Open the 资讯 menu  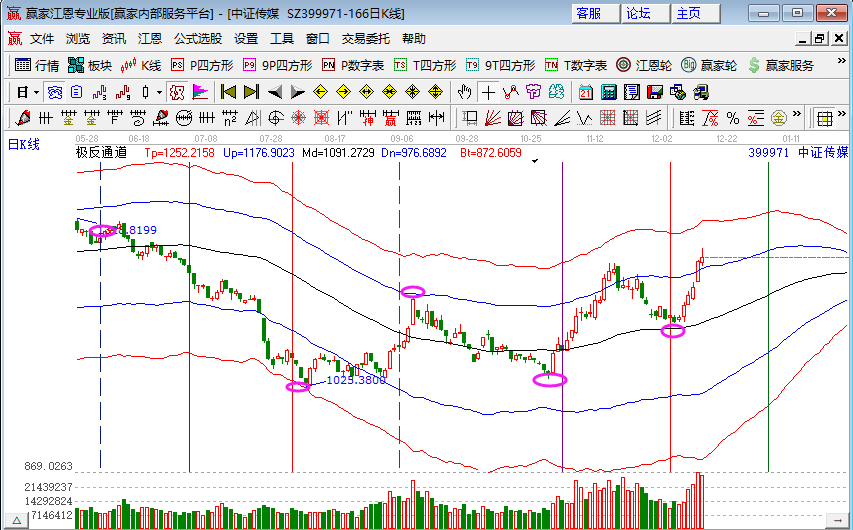tap(114, 39)
